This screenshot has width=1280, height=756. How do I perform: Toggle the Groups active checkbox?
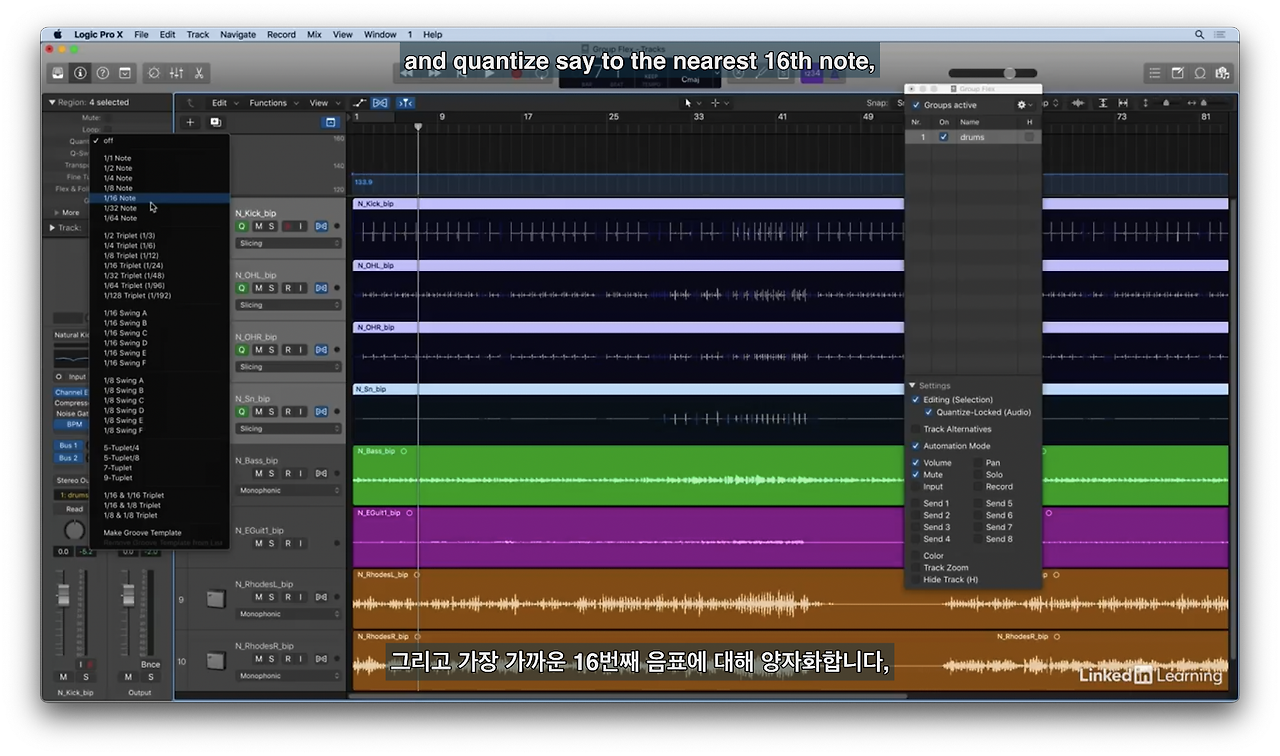pos(916,105)
